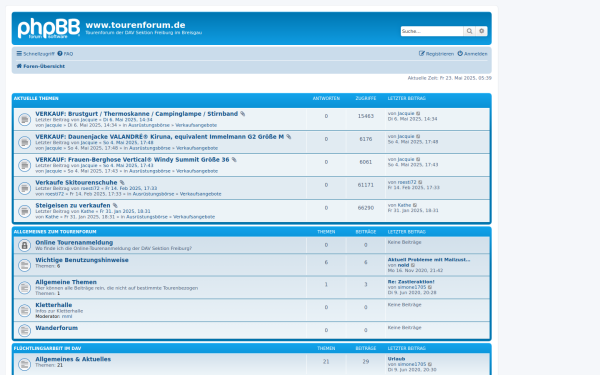
Task: View latest post icon next to noid
Action: pyautogui.click(x=413, y=265)
